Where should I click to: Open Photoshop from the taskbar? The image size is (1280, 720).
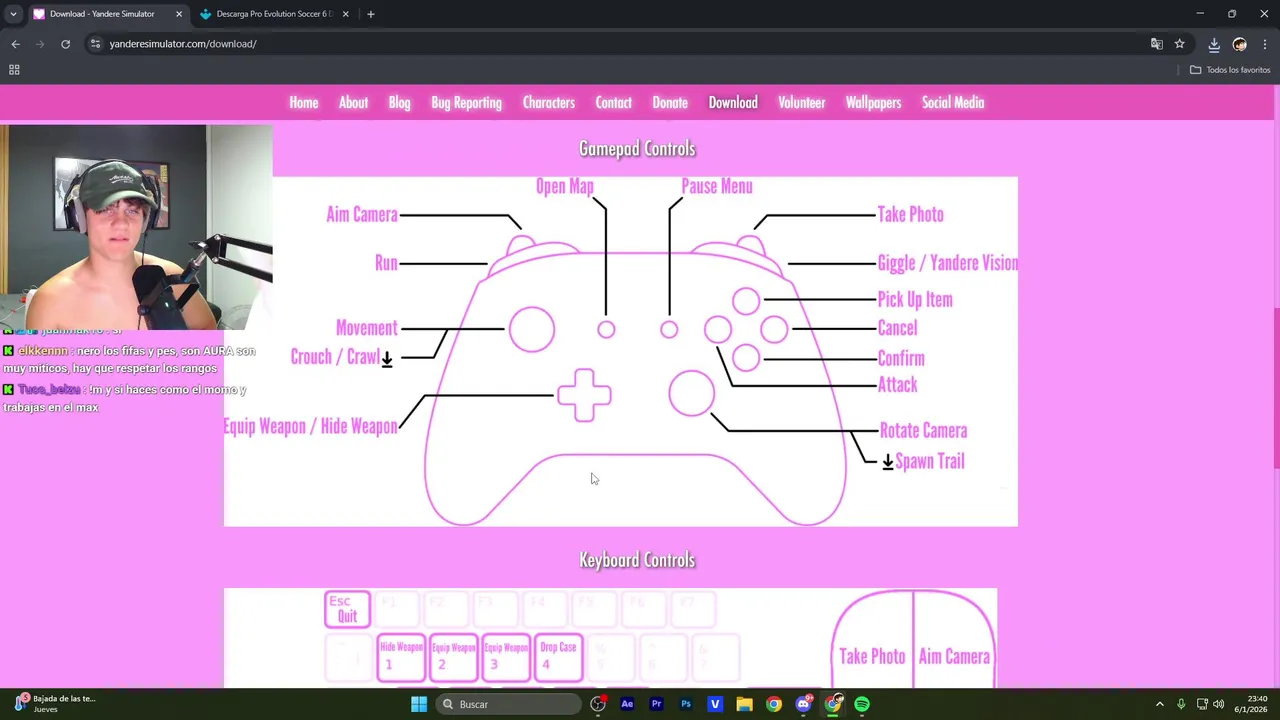(686, 704)
